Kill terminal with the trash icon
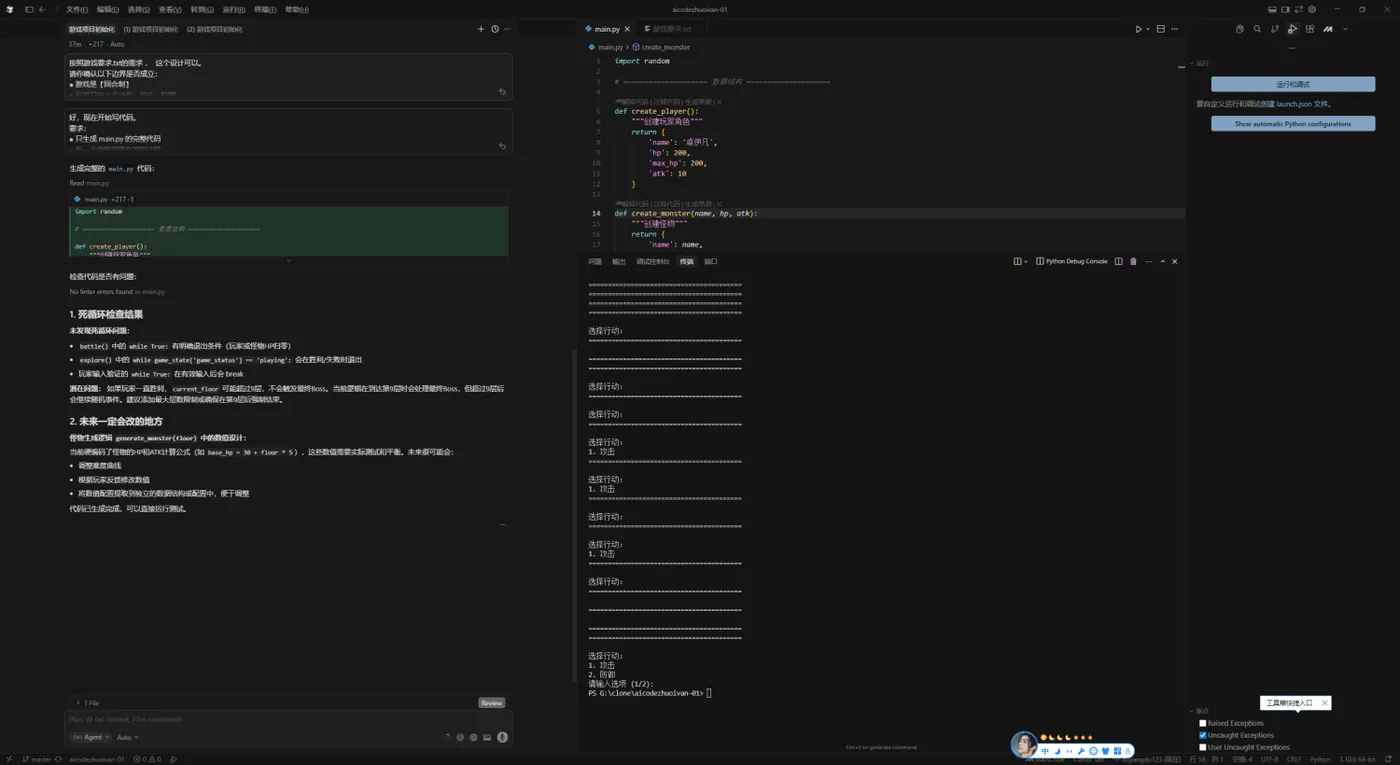Image resolution: width=1400 pixels, height=765 pixels. click(1133, 261)
